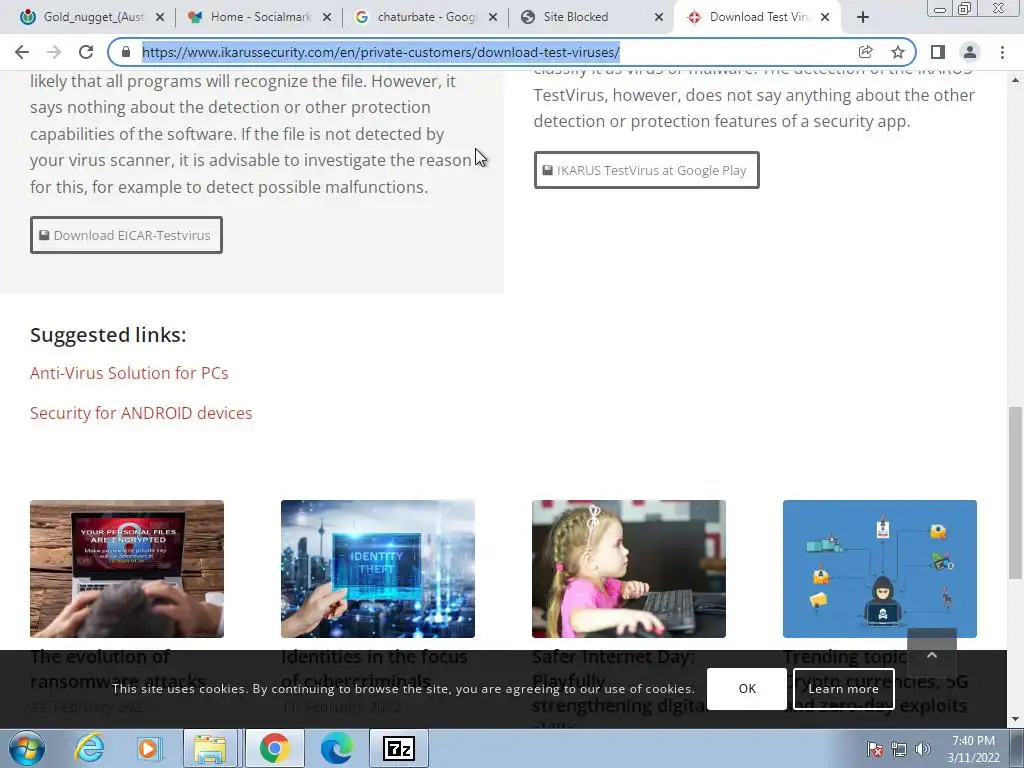Screen dimensions: 1024x768
Task: Open Chrome three-dot menu
Action: (x=1002, y=52)
